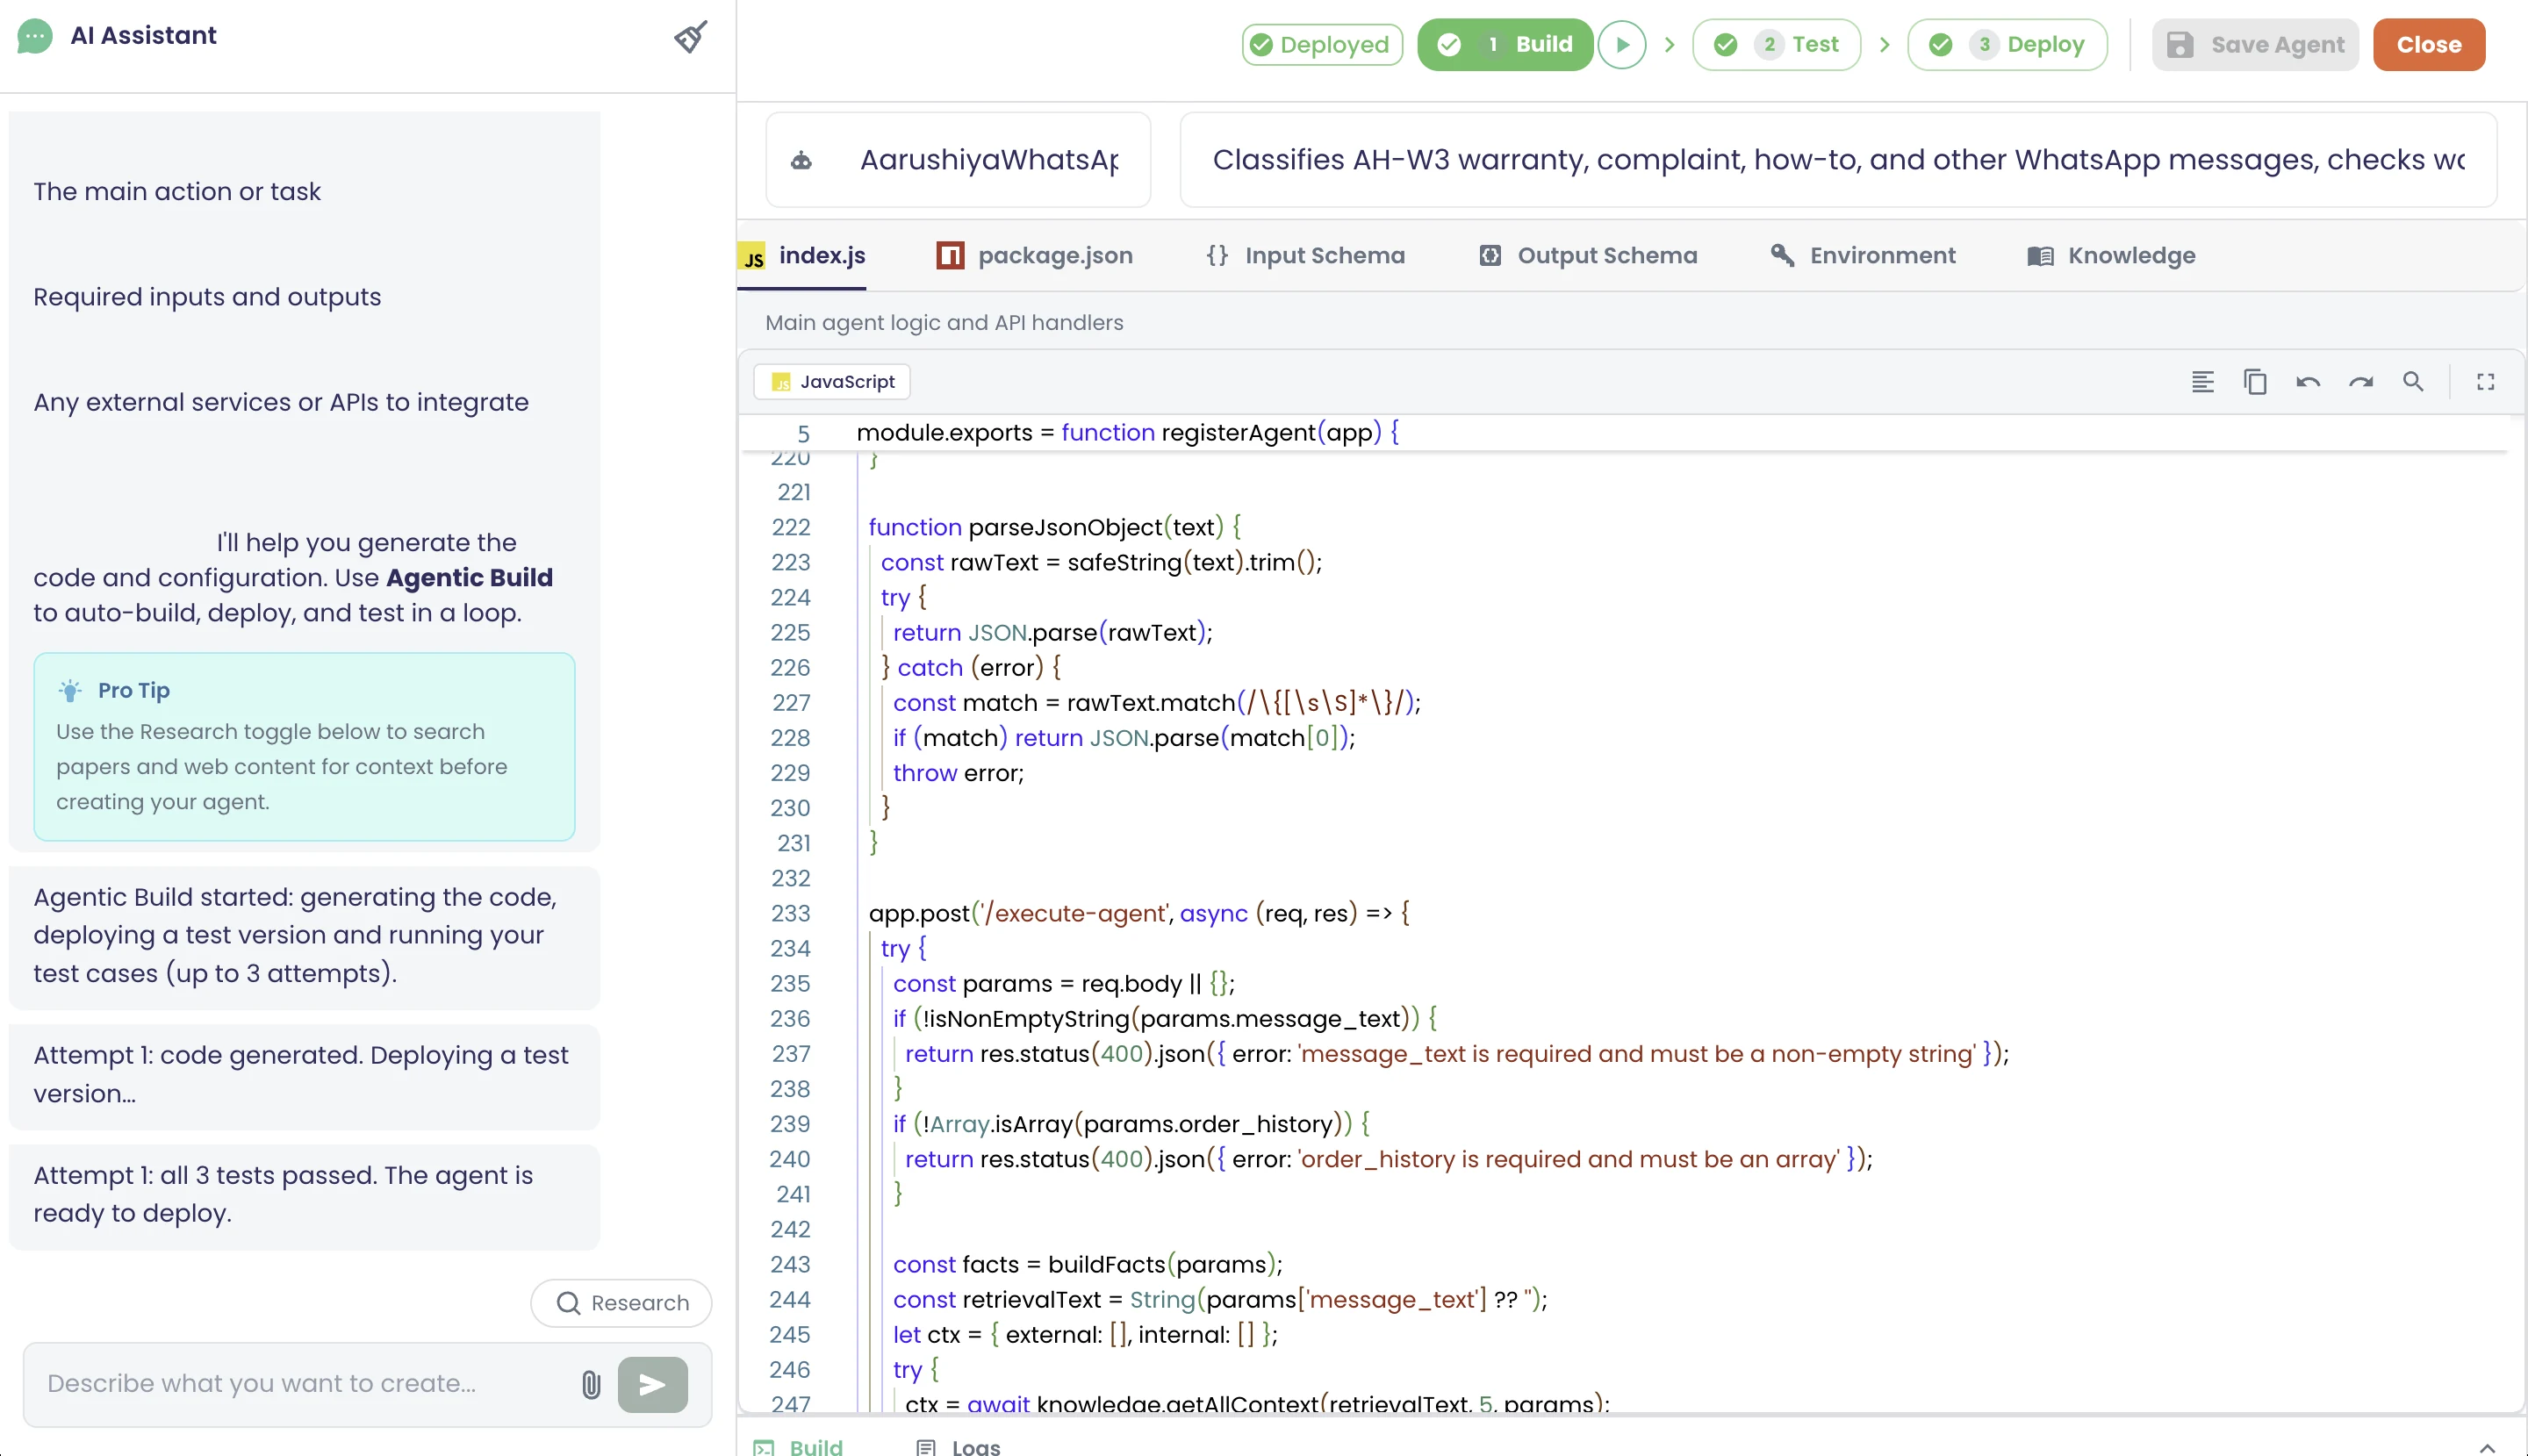Screen dimensions: 2528x1456
Task: Click 'function parseJsonObject(text) {' code line
Action: 1054,527
